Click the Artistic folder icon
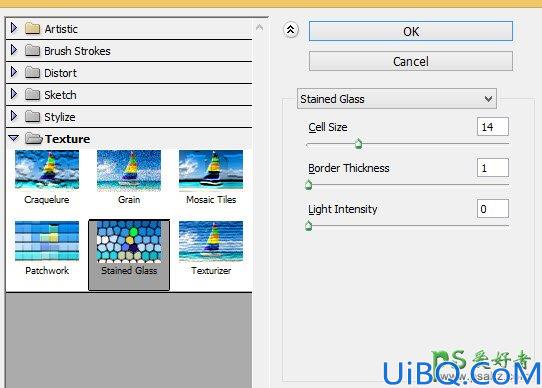Screen dimensions: 542x388 33,28
